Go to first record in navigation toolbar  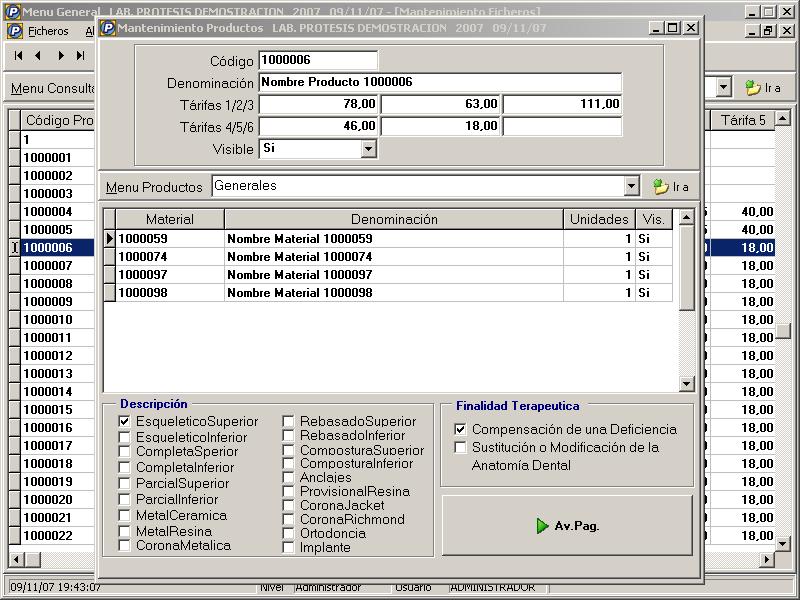coord(18,56)
